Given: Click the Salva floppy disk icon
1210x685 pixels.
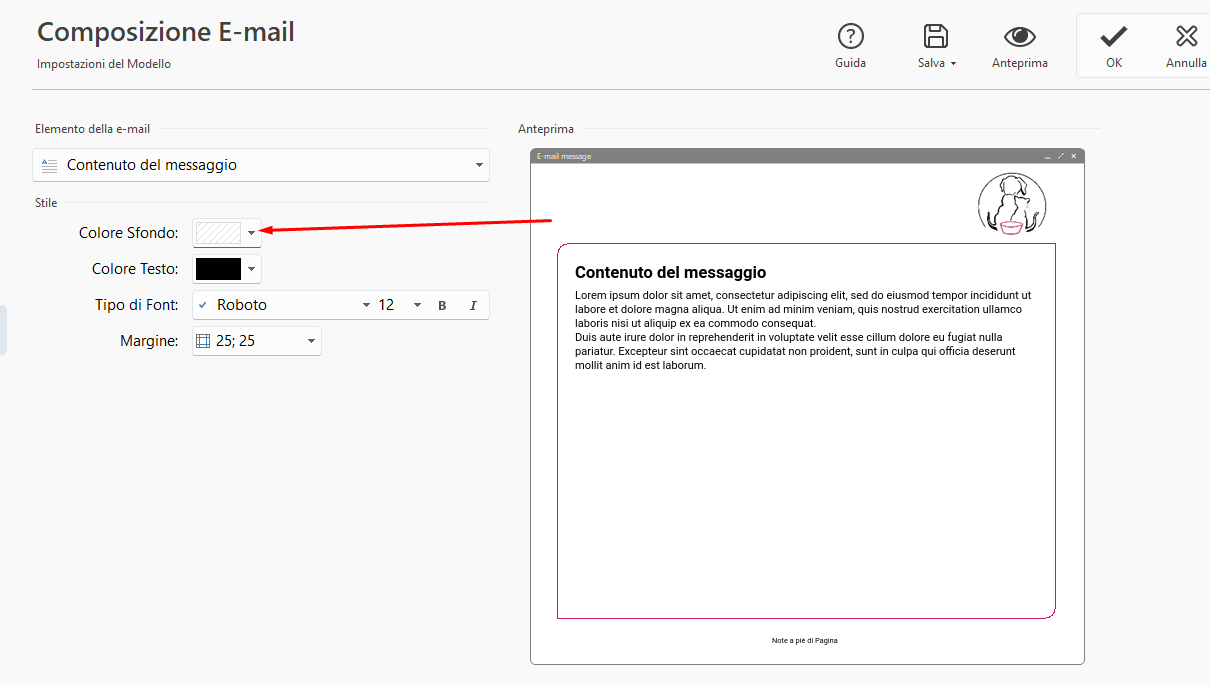Looking at the screenshot, I should point(936,37).
